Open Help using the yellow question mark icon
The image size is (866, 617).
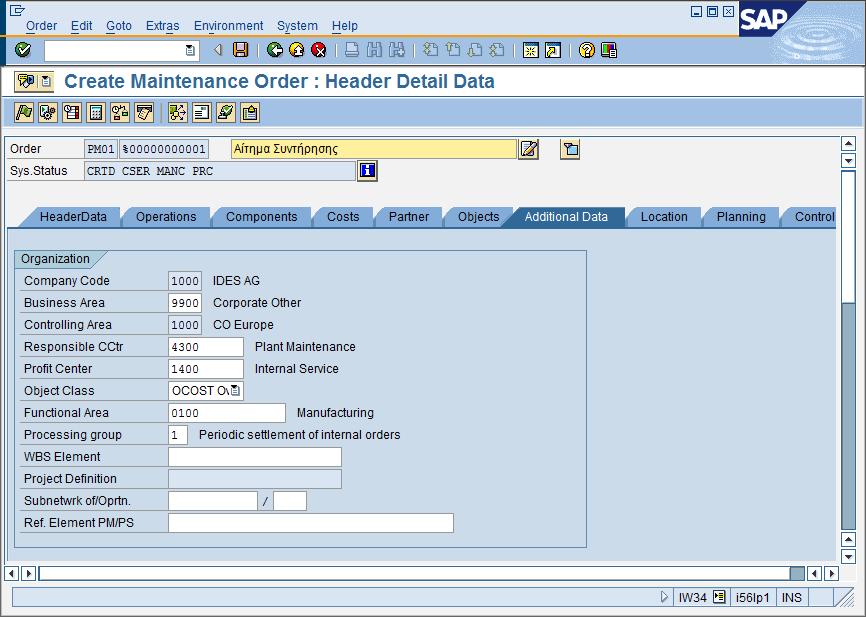(587, 50)
